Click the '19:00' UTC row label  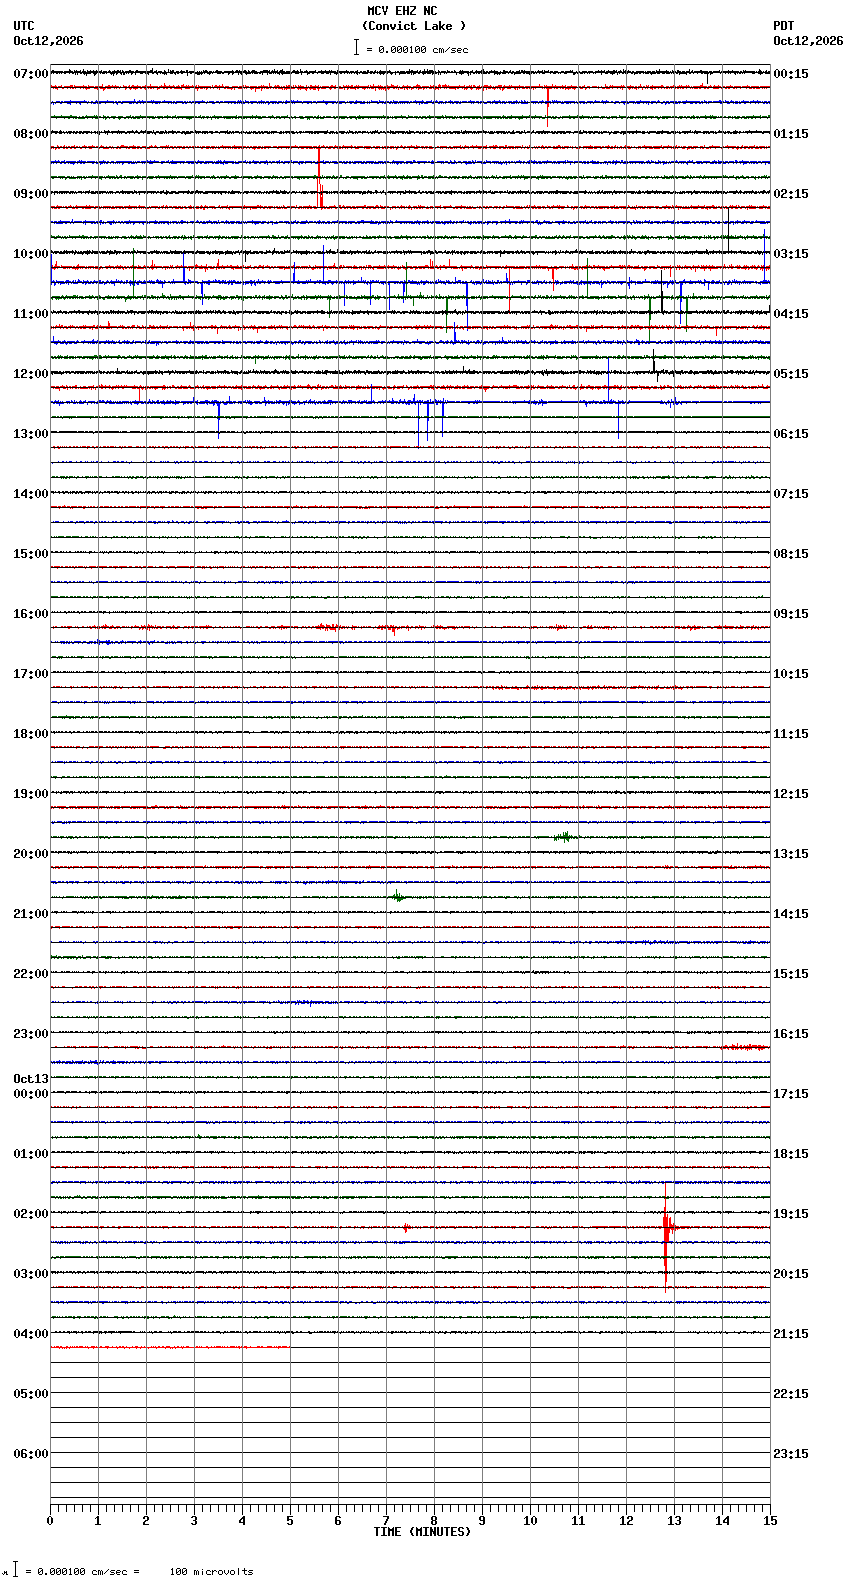coord(31,794)
